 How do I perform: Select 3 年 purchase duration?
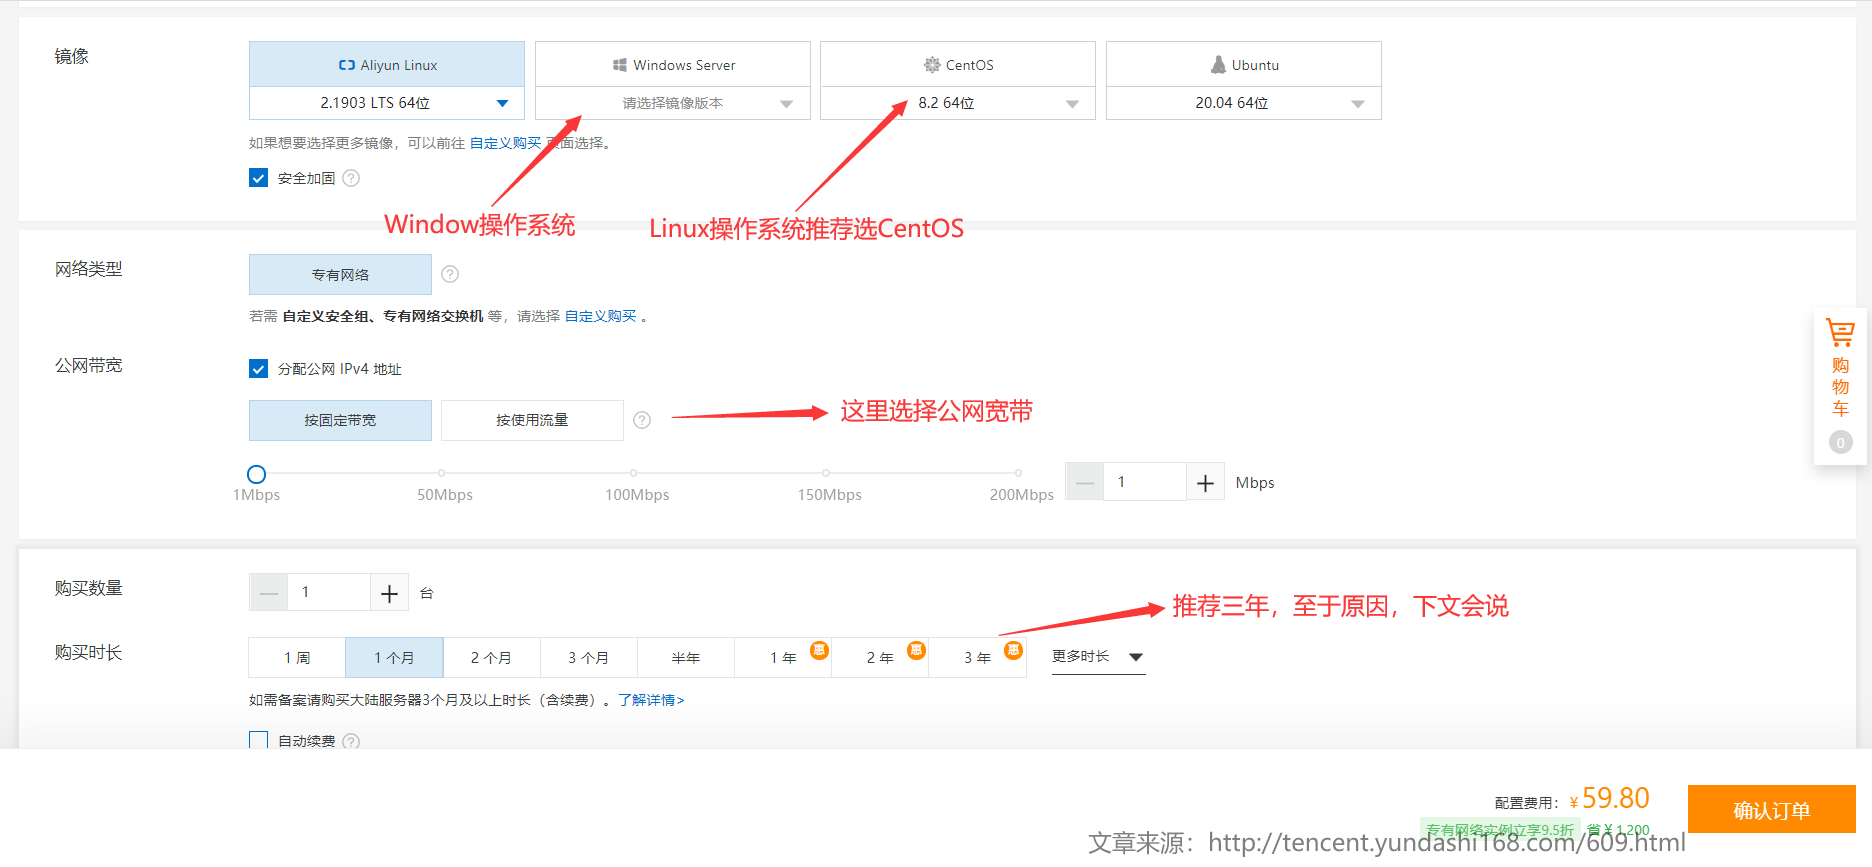(977, 657)
